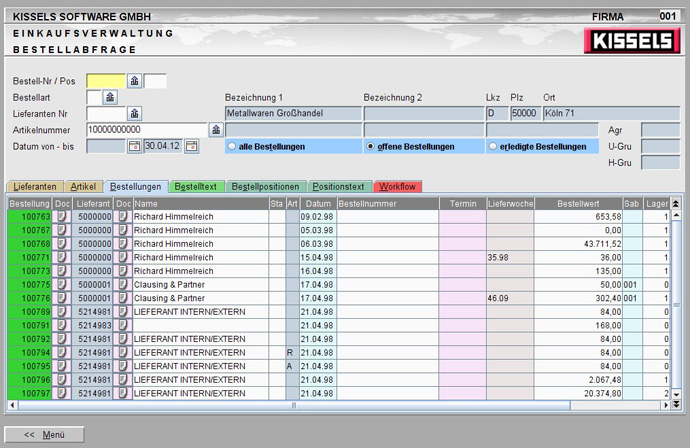The image size is (690, 448).
Task: Switch to Lieferanten tab
Action: [35, 187]
